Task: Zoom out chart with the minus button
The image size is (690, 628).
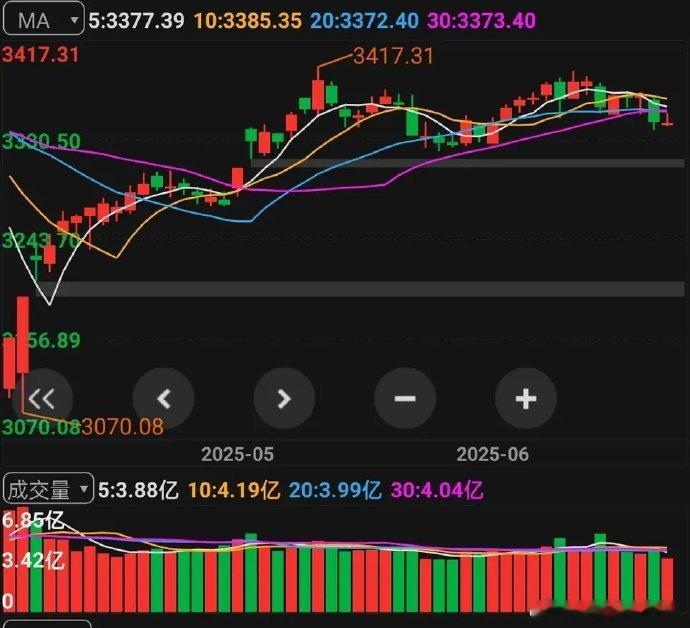Action: pyautogui.click(x=405, y=399)
